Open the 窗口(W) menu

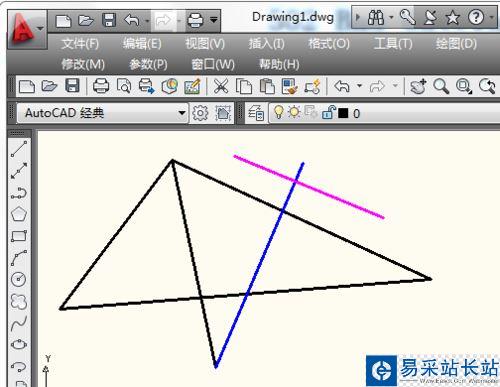pos(213,64)
